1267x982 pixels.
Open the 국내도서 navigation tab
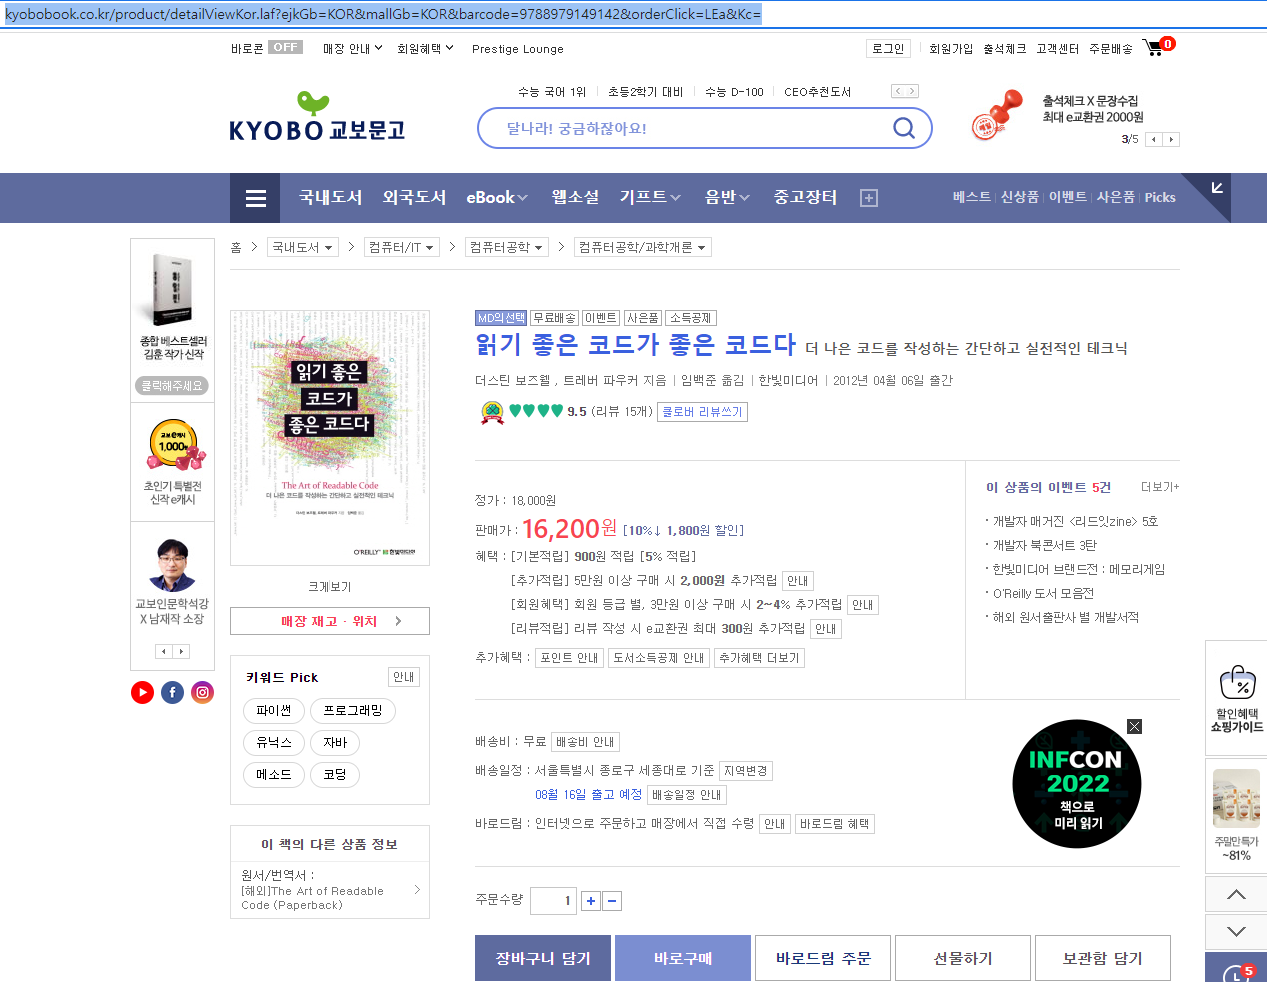pos(330,198)
